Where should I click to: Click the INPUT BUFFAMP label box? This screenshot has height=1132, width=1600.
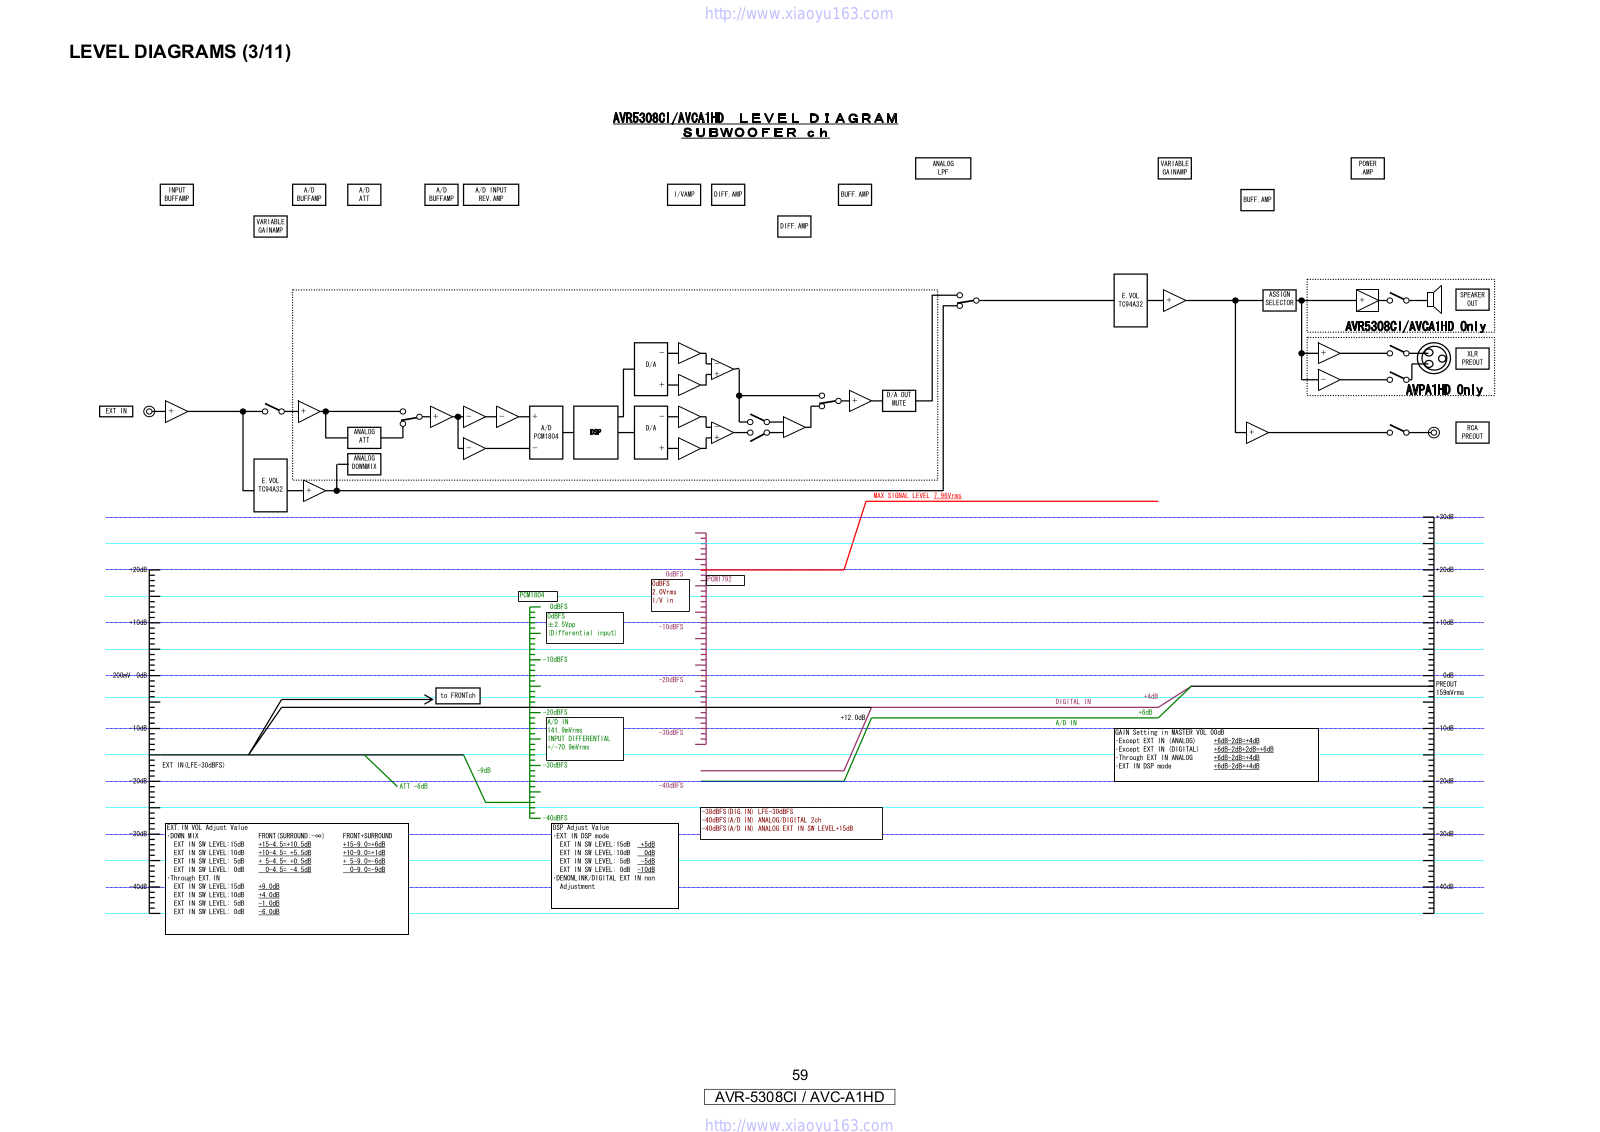tap(176, 194)
